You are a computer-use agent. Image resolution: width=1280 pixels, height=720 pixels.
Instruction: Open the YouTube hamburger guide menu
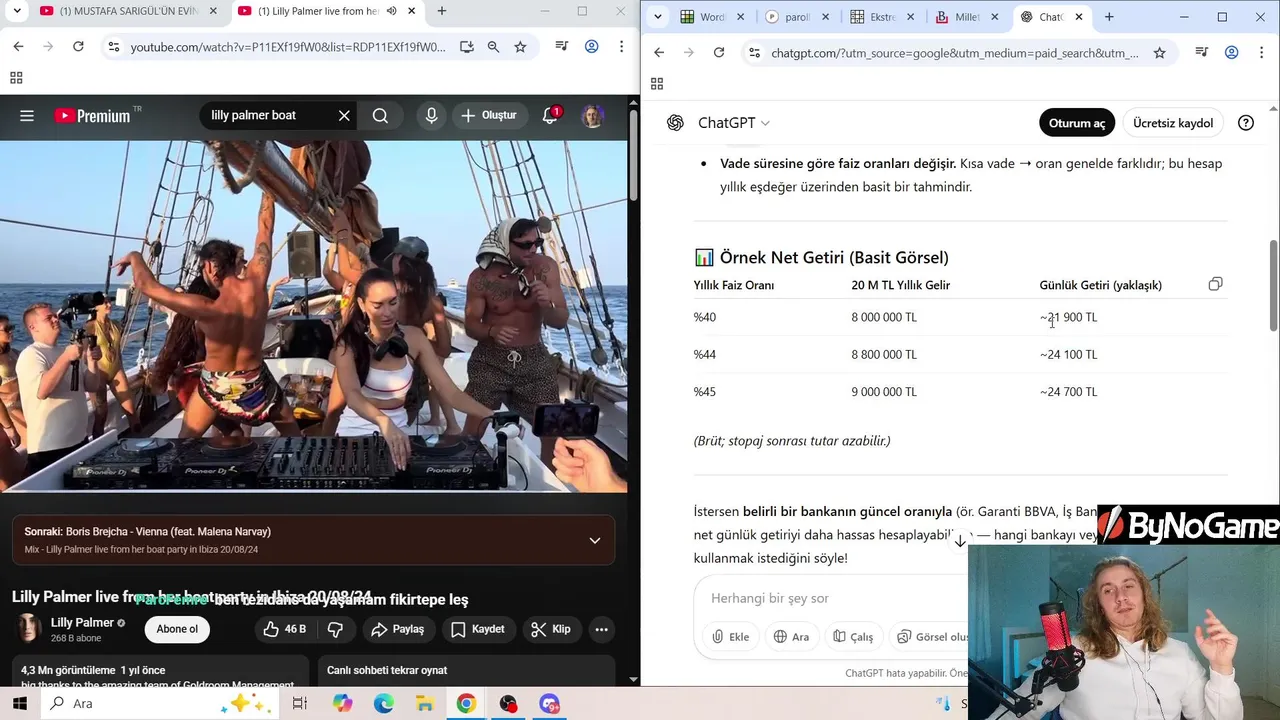point(27,116)
